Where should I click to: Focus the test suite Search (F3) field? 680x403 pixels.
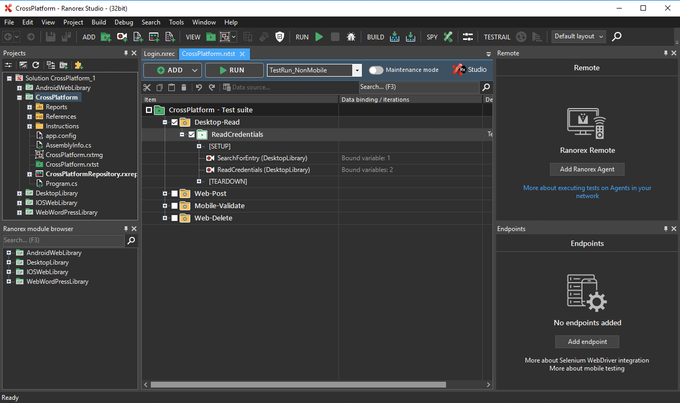419,87
